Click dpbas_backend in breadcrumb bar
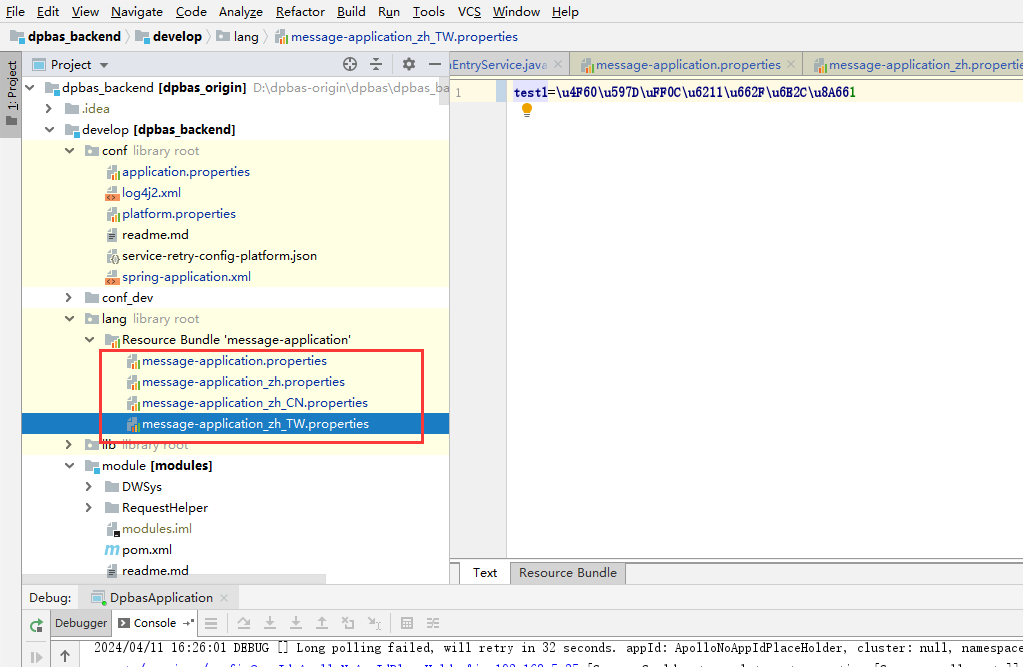The height and width of the screenshot is (667, 1023). 66,37
